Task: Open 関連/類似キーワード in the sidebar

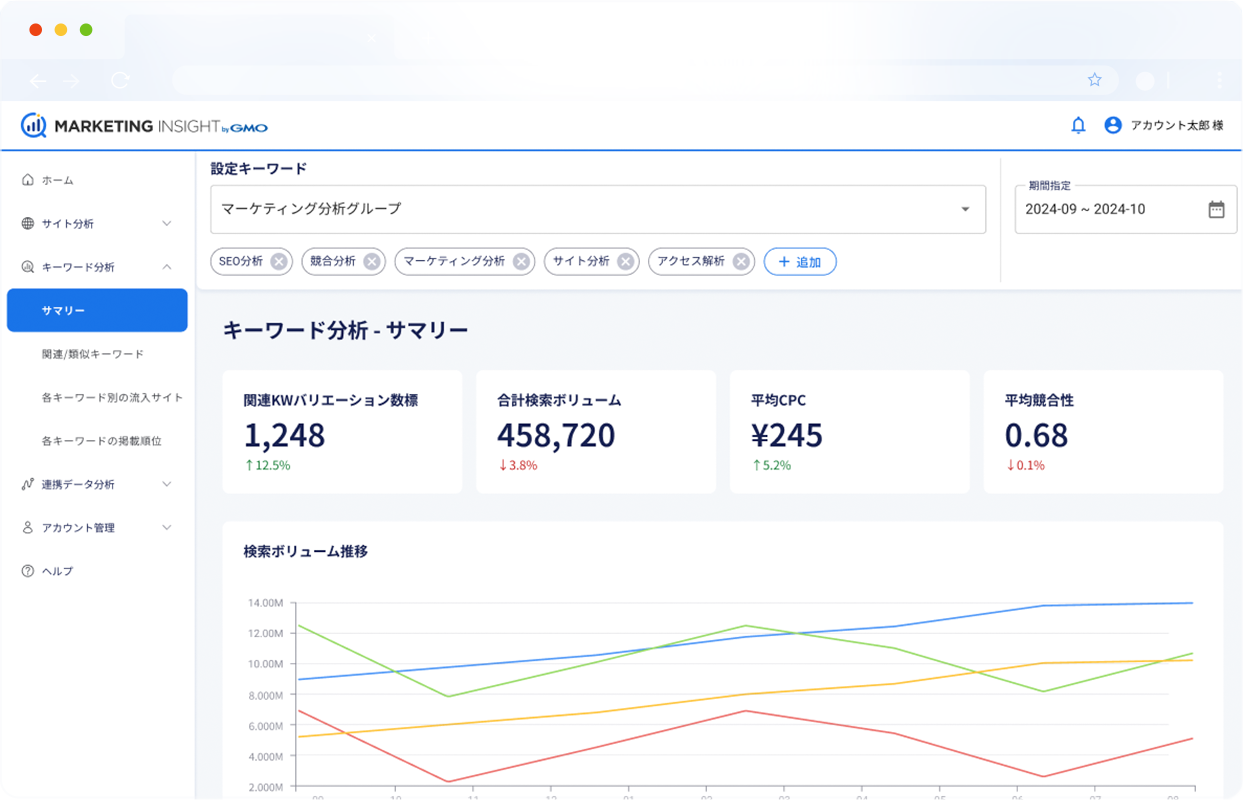Action: point(93,354)
